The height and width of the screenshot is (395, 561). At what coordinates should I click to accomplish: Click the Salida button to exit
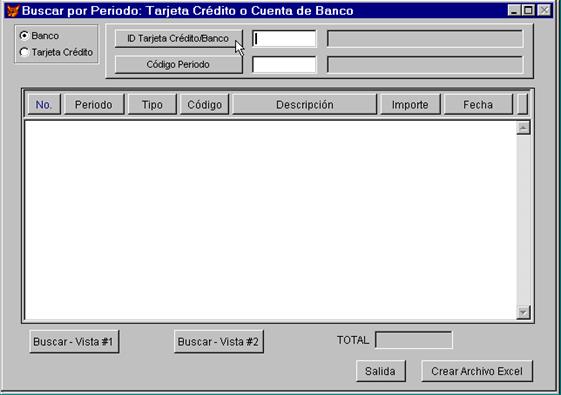pos(381,371)
